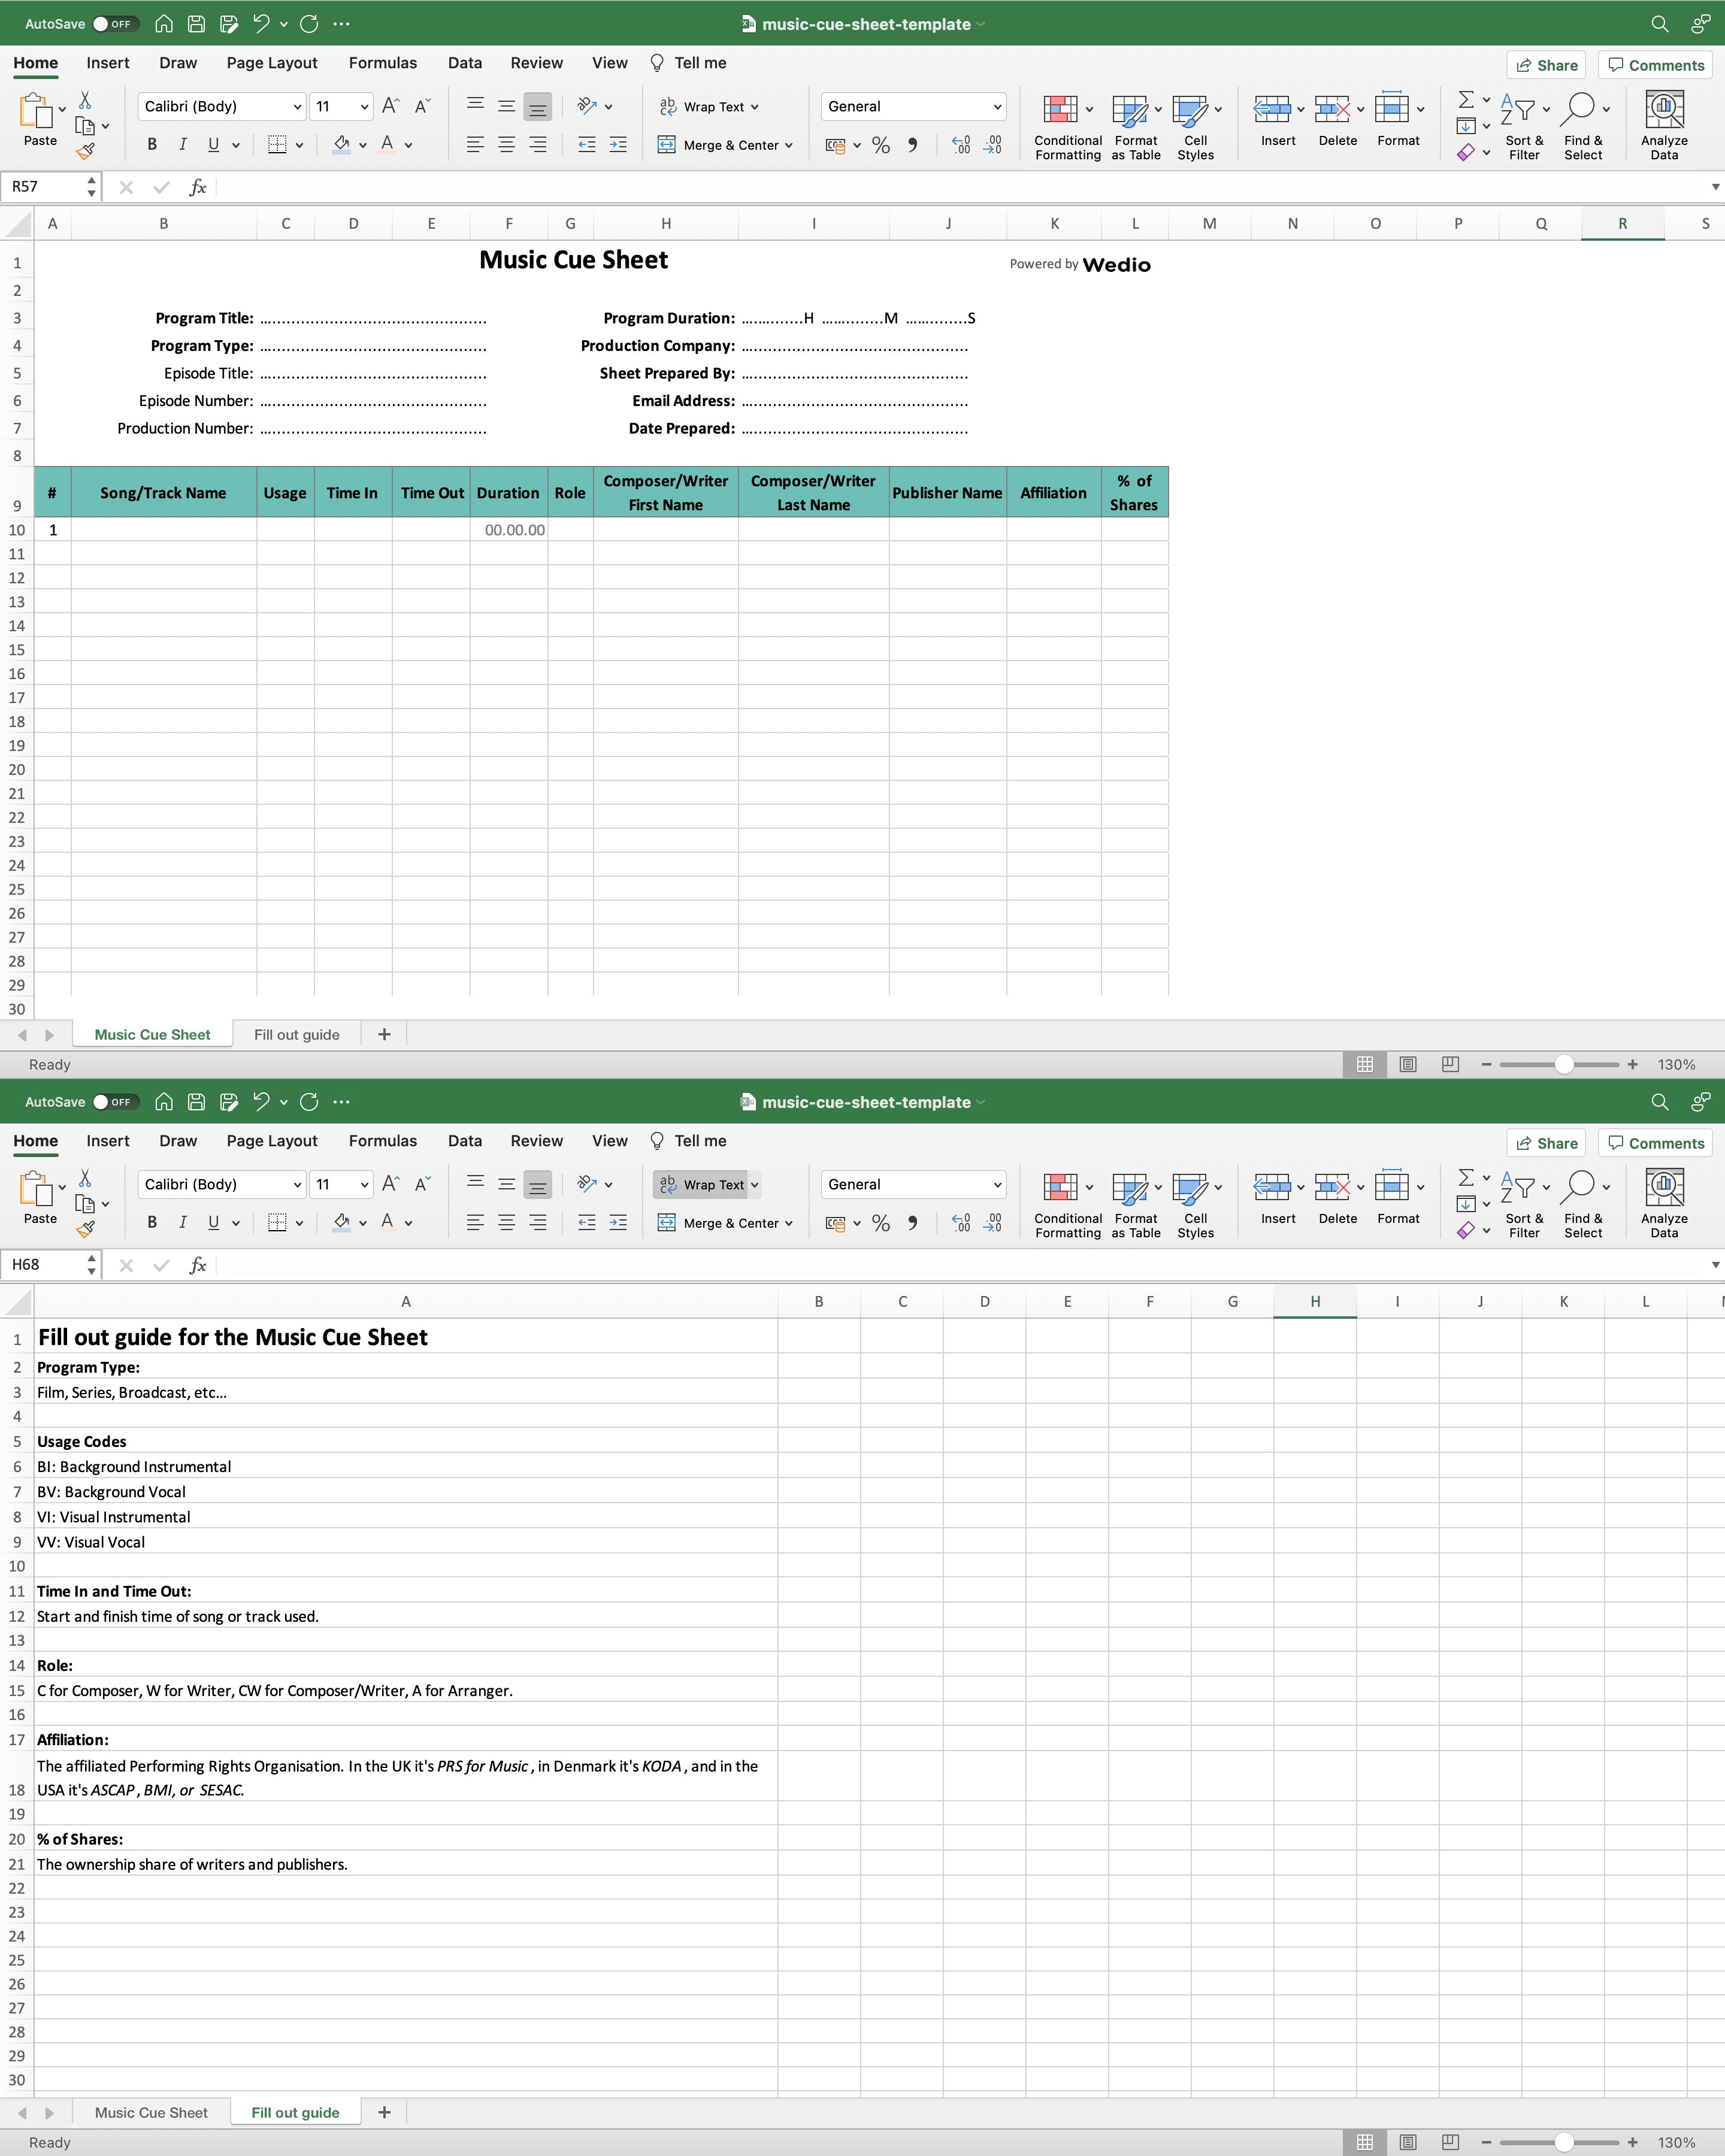The height and width of the screenshot is (2156, 1725).
Task: Click Cut scissors icon in top ribbon
Action: tap(85, 100)
